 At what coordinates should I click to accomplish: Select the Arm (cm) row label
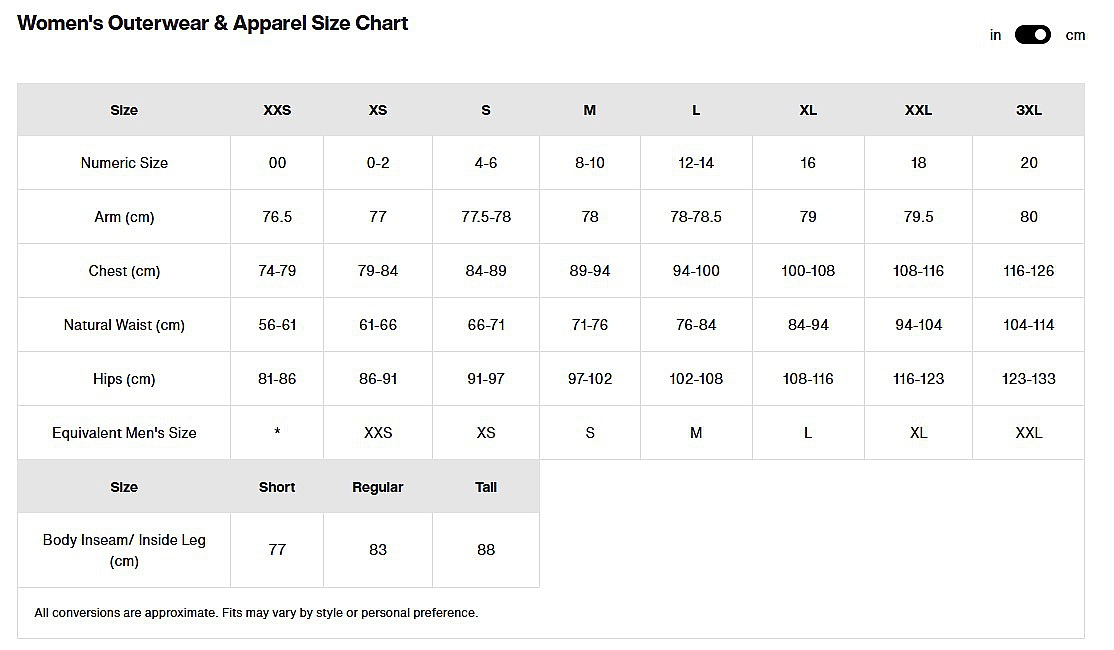click(124, 217)
